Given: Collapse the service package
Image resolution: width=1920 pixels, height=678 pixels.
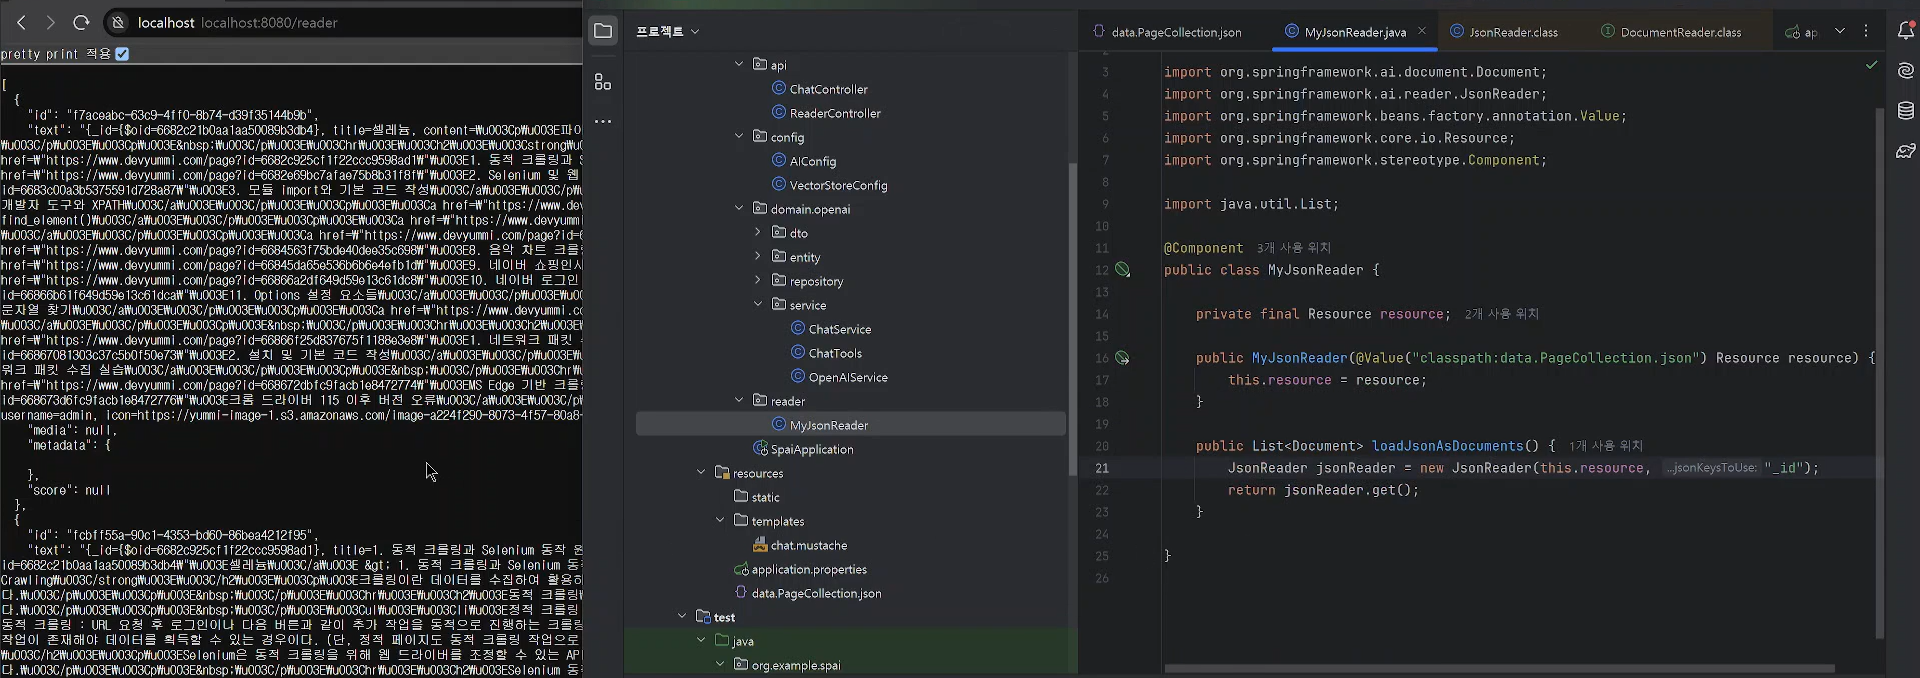Looking at the screenshot, I should pos(757,304).
